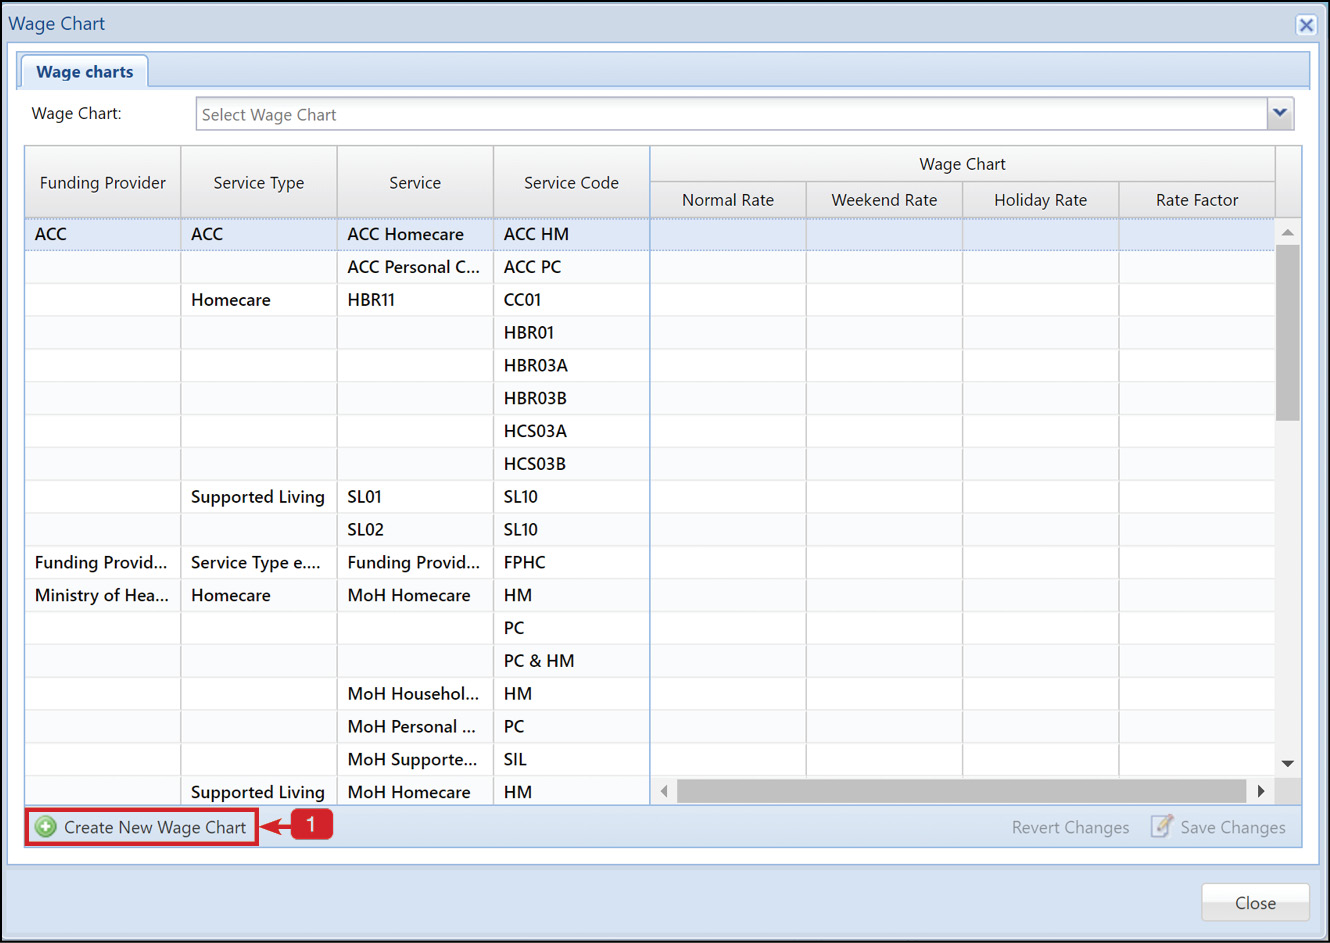Image resolution: width=1330 pixels, height=943 pixels.
Task: Switch to the Wage charts tab
Action: click(x=85, y=72)
